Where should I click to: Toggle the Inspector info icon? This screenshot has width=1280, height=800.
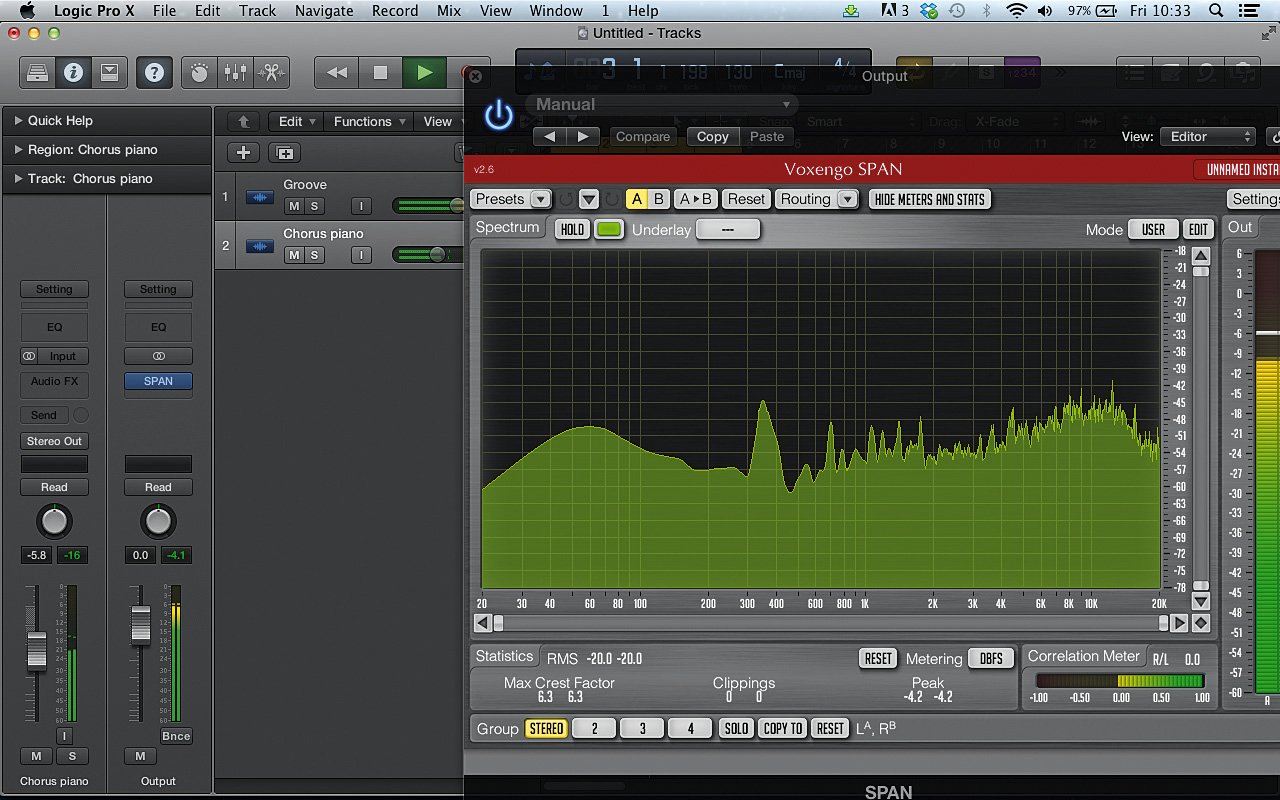(x=73, y=72)
